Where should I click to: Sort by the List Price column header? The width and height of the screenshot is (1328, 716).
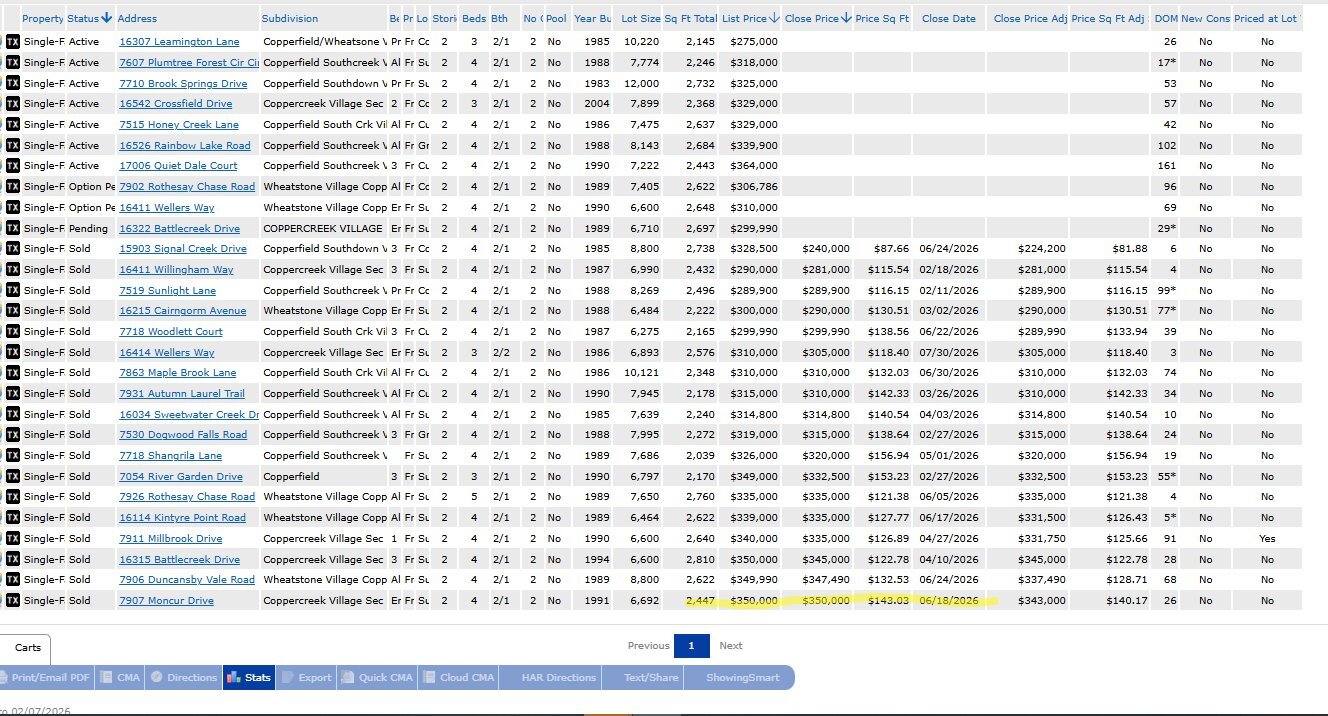tap(750, 18)
